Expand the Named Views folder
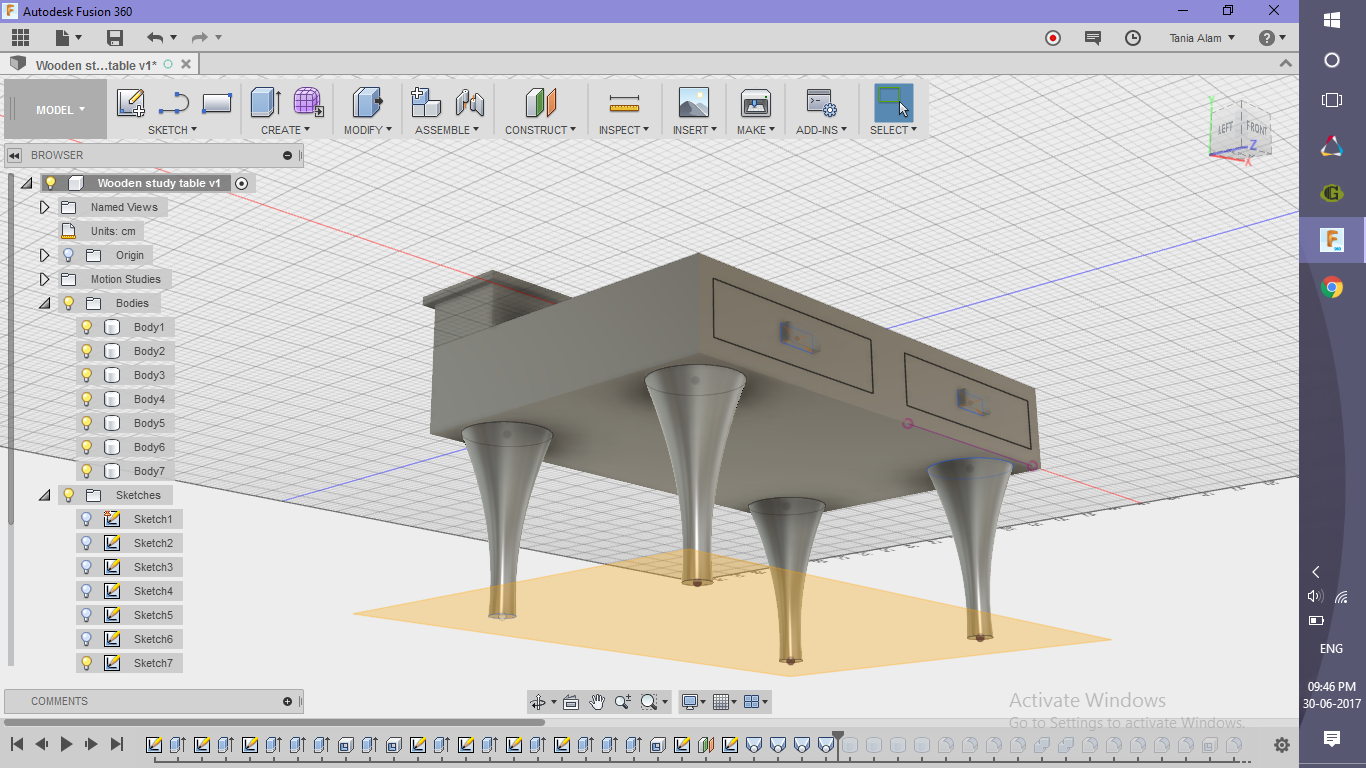Viewport: 1366px width, 768px height. 44,207
